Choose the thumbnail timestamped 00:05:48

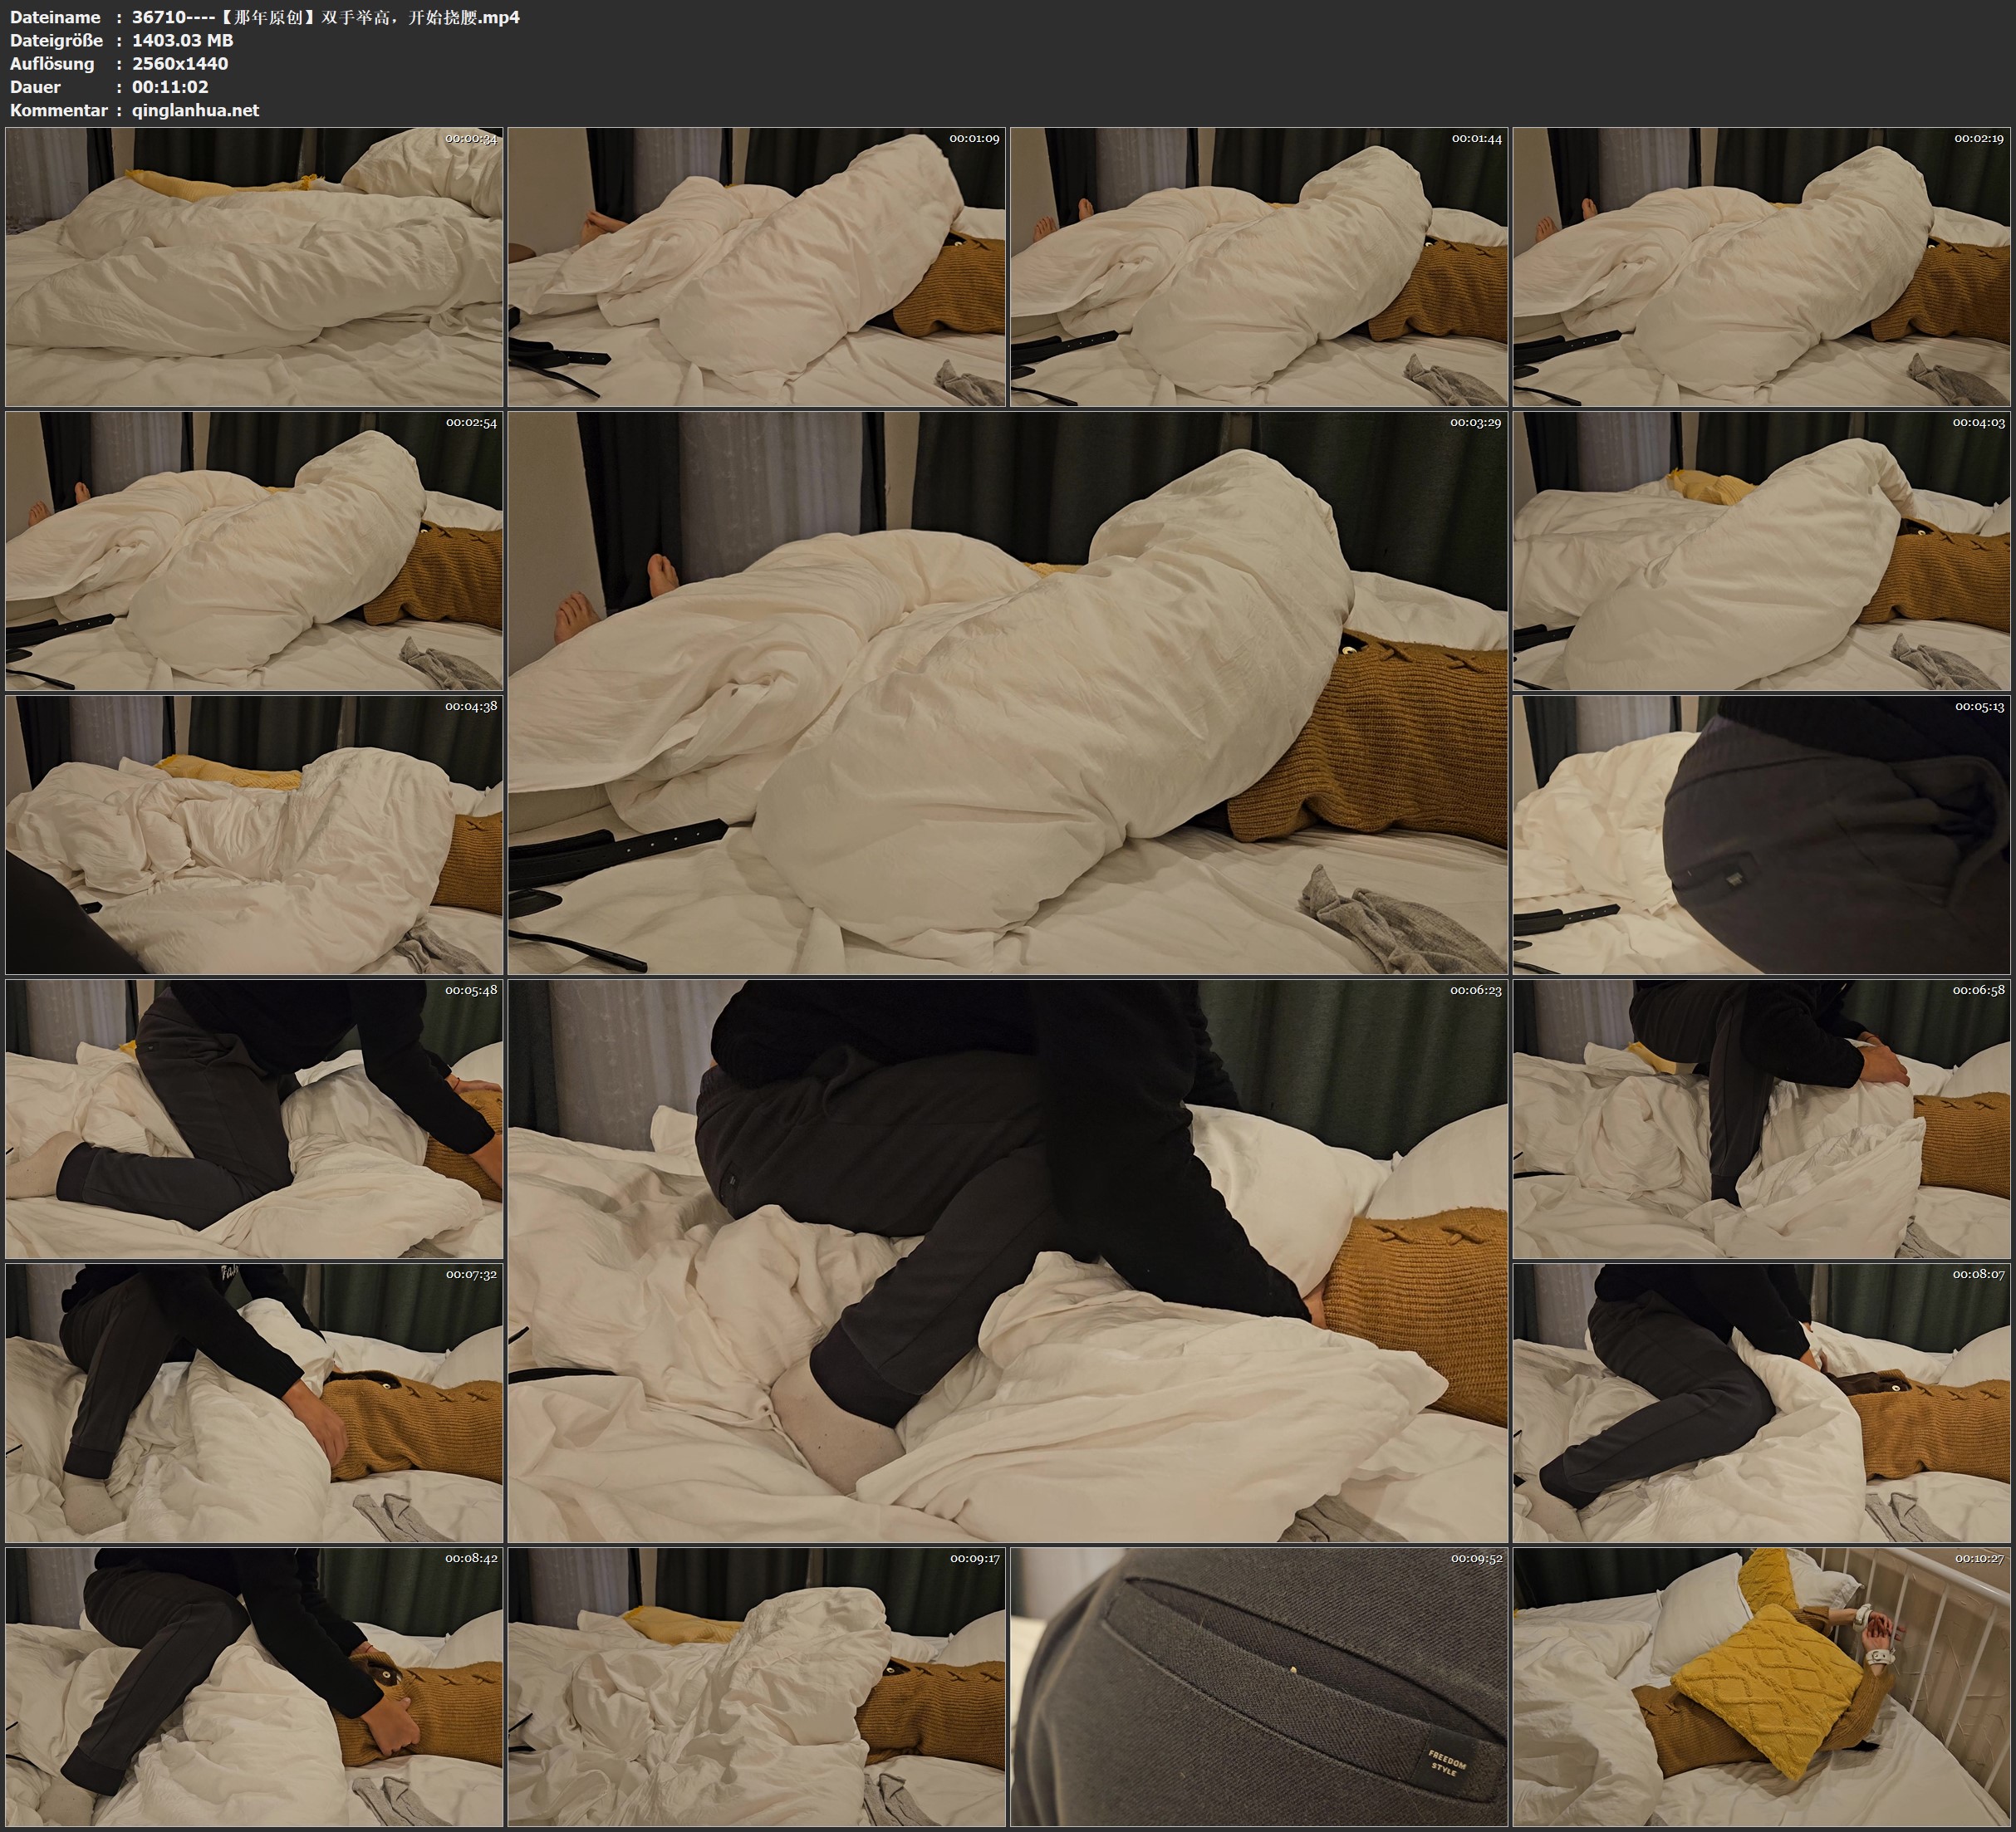[254, 1119]
